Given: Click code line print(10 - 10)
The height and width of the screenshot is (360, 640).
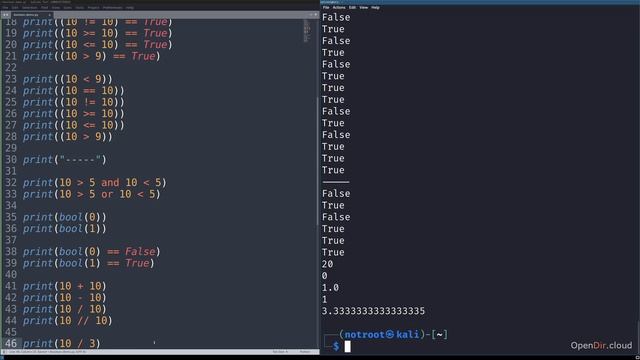Looking at the screenshot, I should [64, 298].
